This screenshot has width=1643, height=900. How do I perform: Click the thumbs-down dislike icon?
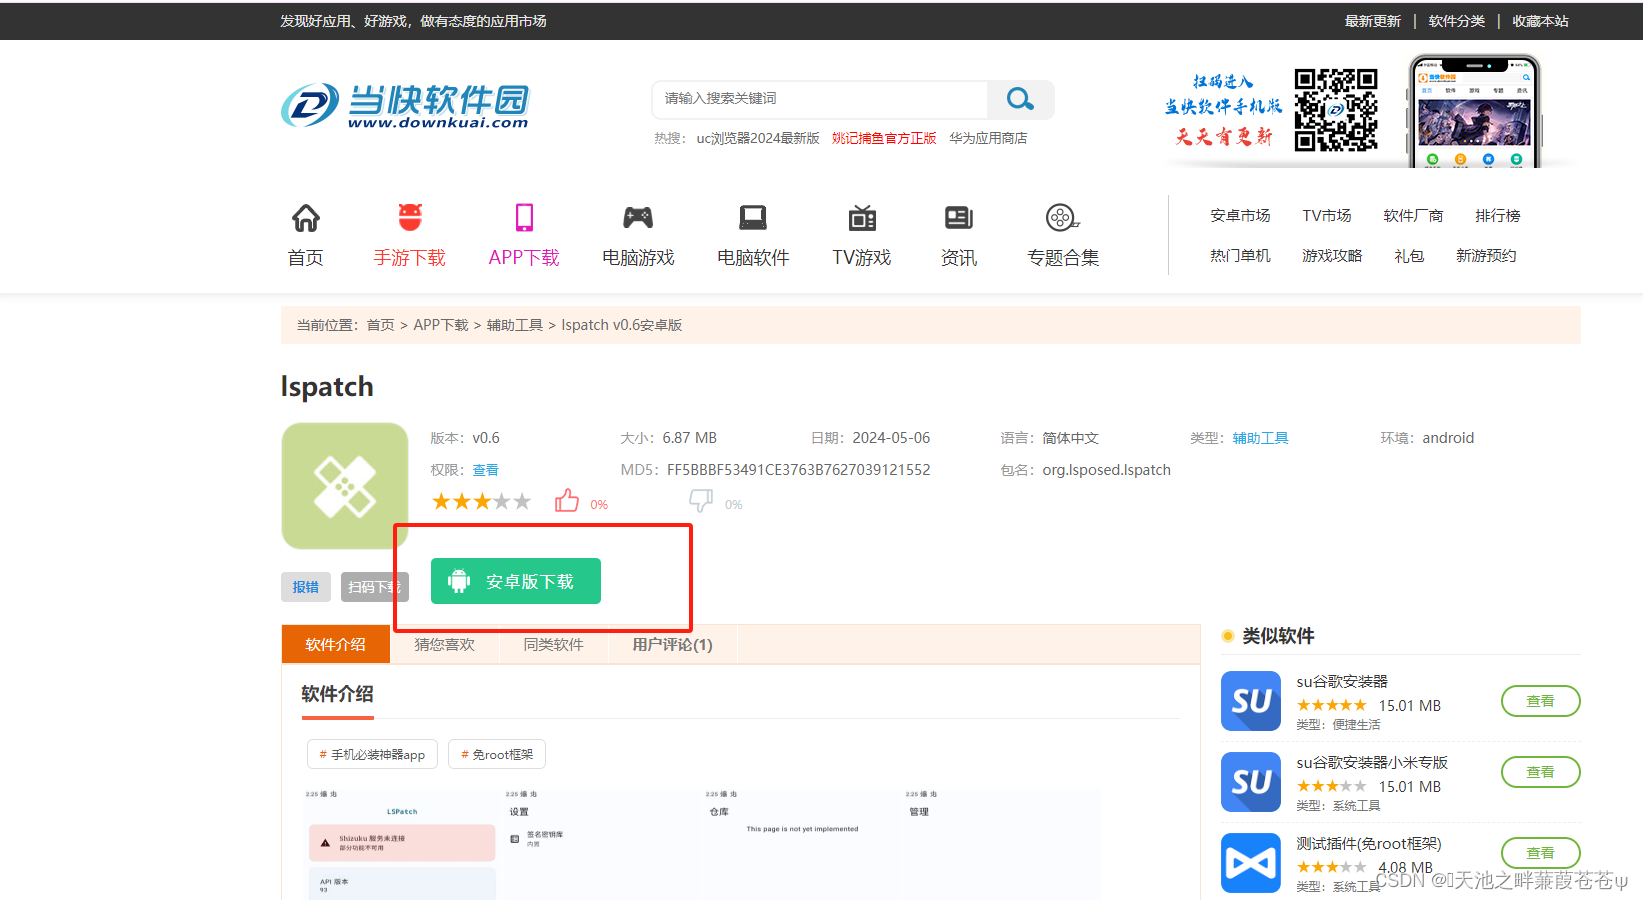pyautogui.click(x=701, y=501)
